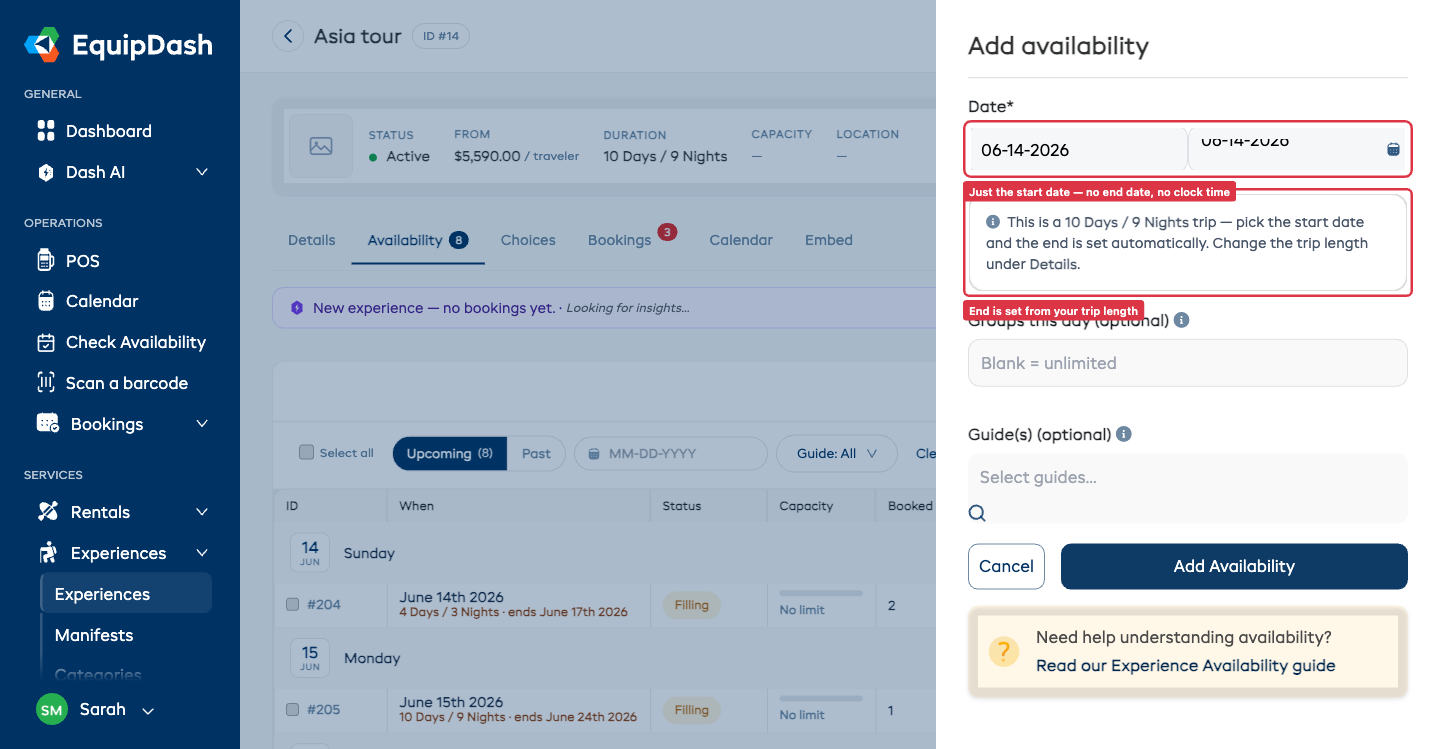Sort by the Status column header

(x=682, y=506)
